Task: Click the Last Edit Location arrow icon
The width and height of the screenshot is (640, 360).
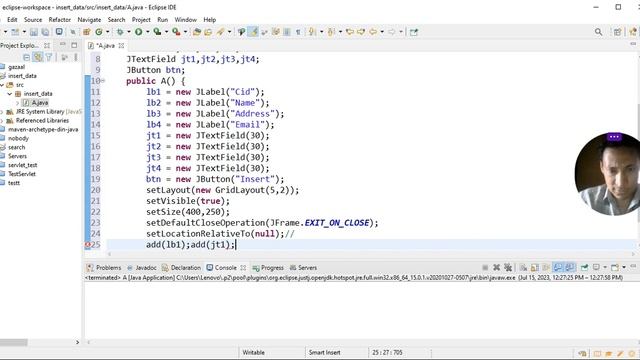Action: tap(350, 32)
